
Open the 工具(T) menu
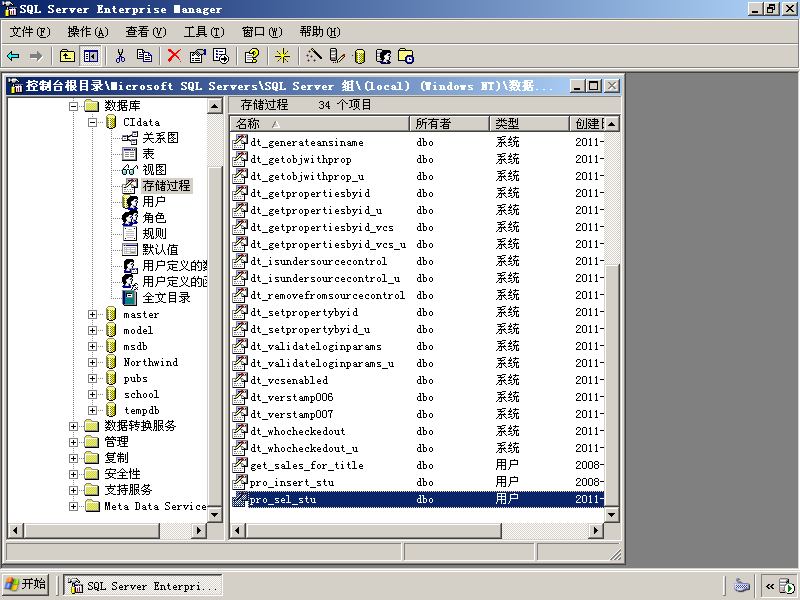(x=204, y=32)
